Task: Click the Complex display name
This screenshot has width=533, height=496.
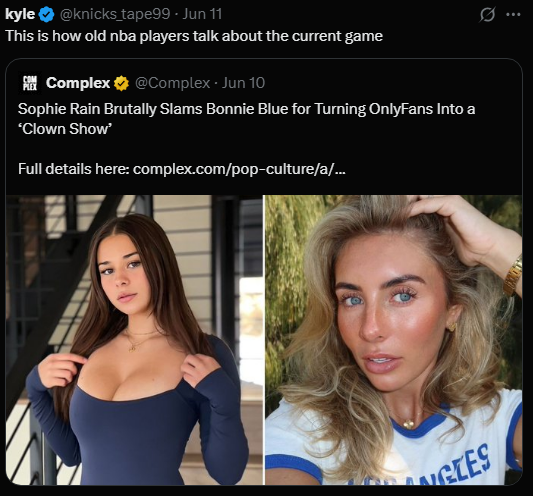Action: tap(78, 83)
